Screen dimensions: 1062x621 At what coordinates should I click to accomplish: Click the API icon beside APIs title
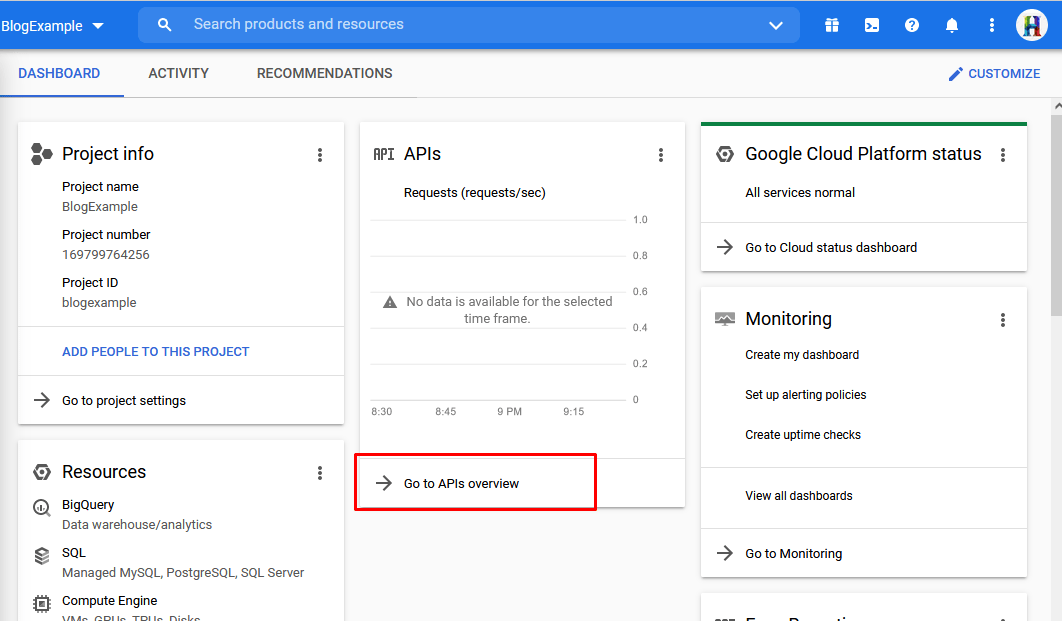coord(383,154)
